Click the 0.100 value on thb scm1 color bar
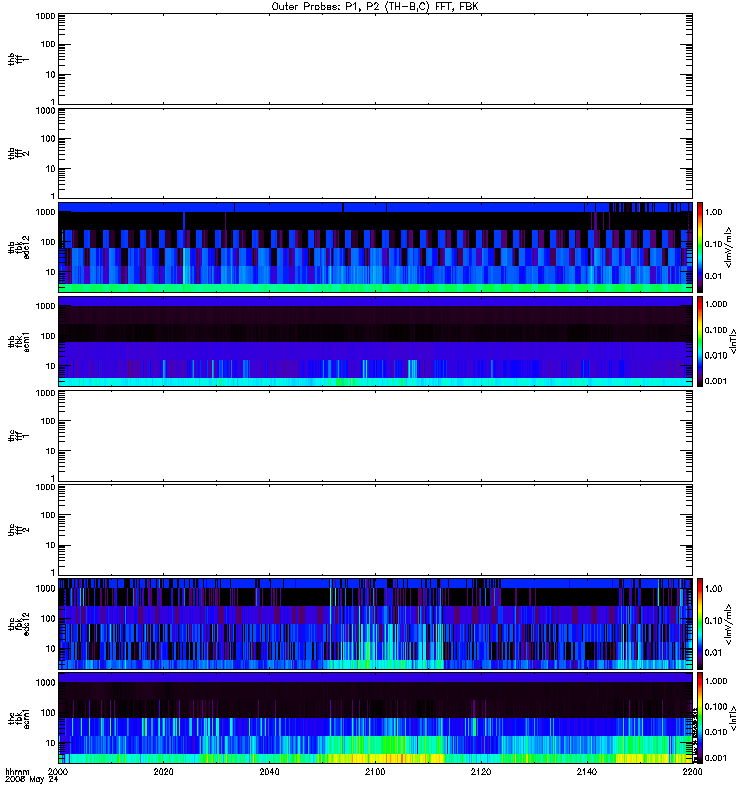The height and width of the screenshot is (800, 750). coord(716,330)
